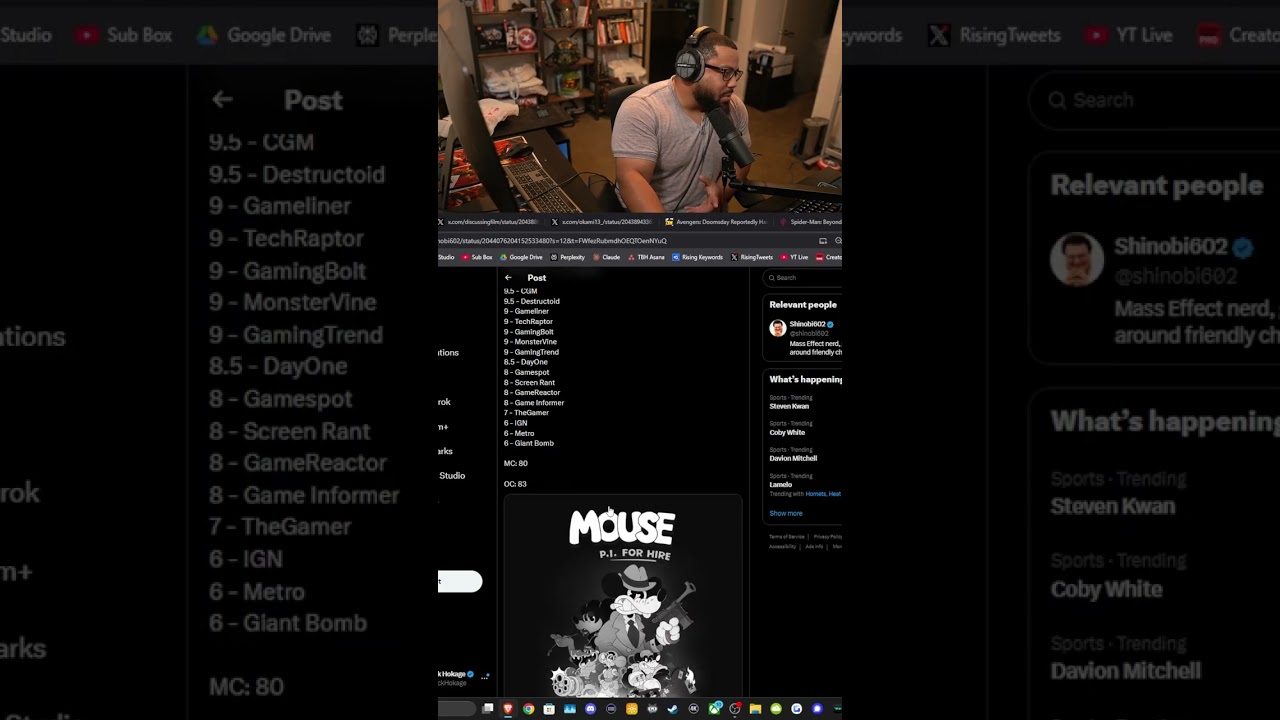Click the X Search field
This screenshot has width=1280, height=720.
(x=802, y=278)
